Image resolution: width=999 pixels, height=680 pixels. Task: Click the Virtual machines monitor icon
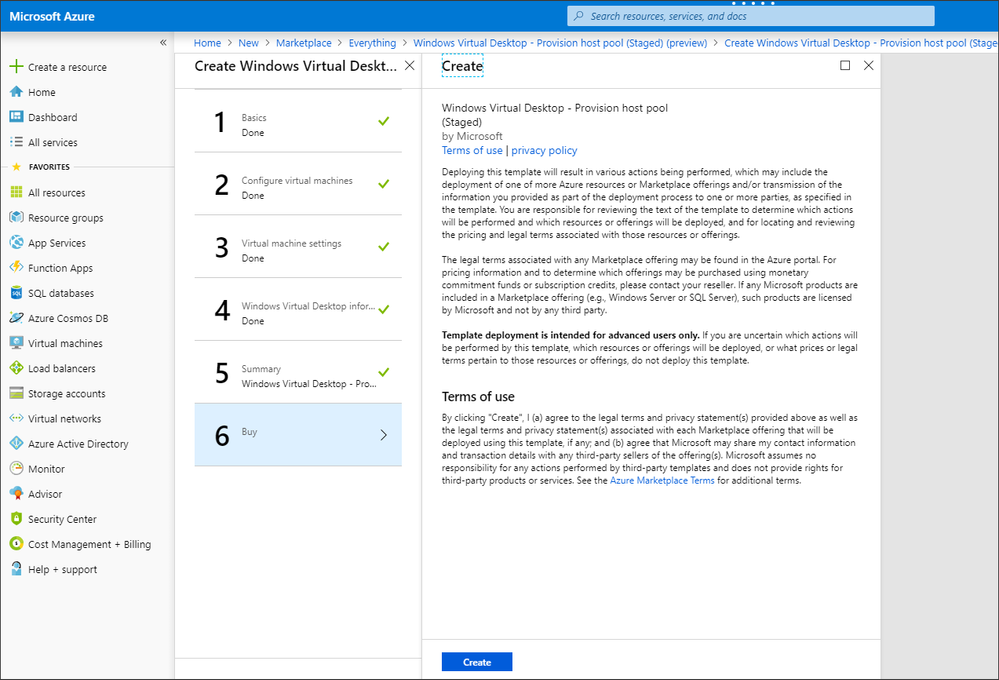[x=16, y=343]
